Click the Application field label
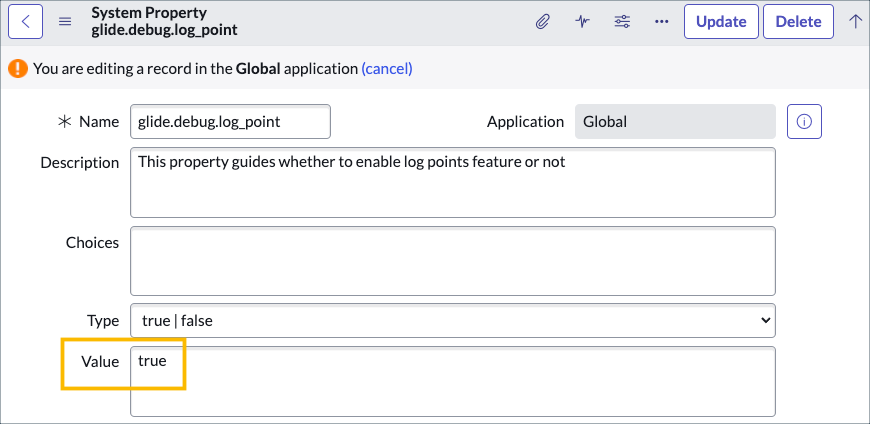The width and height of the screenshot is (870, 424). tap(525, 122)
